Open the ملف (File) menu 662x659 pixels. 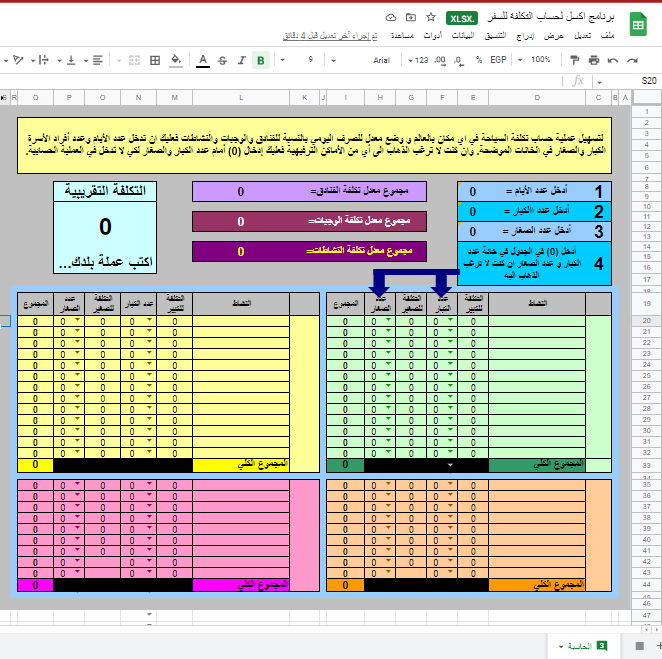[x=635, y=35]
